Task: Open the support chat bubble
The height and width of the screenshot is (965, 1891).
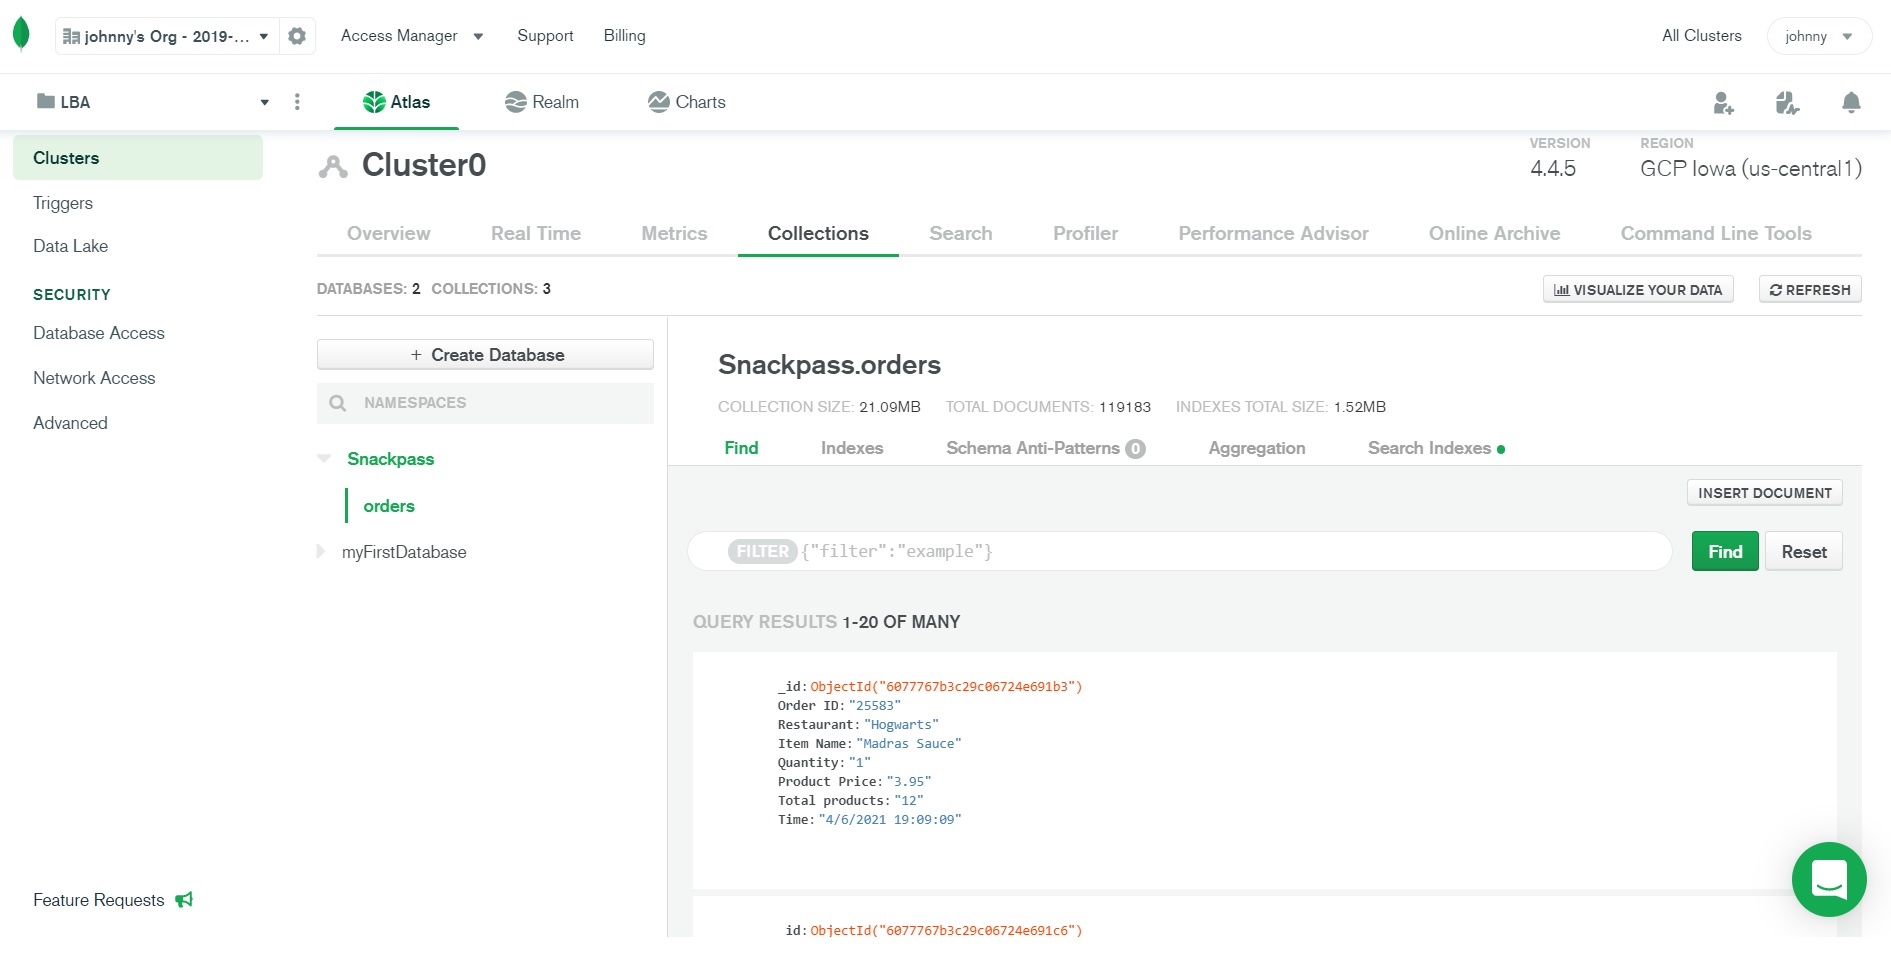Action: click(x=1829, y=879)
